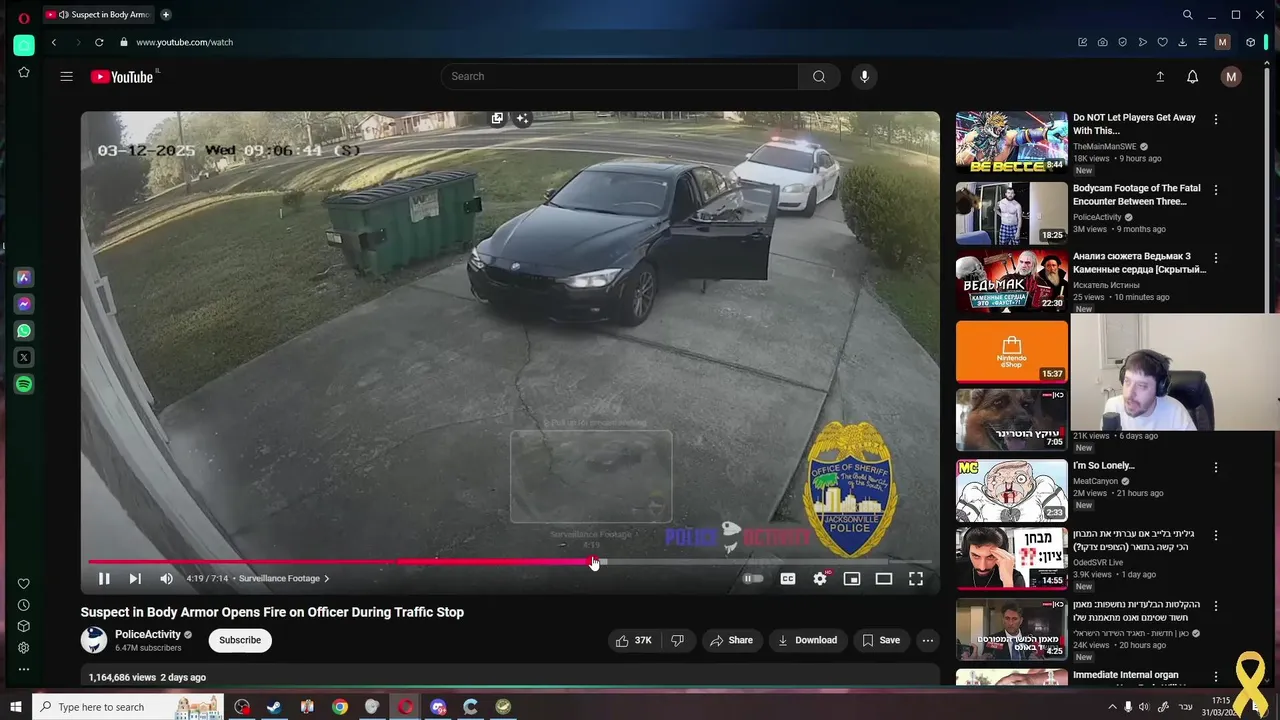Viewport: 1280px width, 720px height.
Task: Pop out the video into a floating window
Action: pos(497,118)
